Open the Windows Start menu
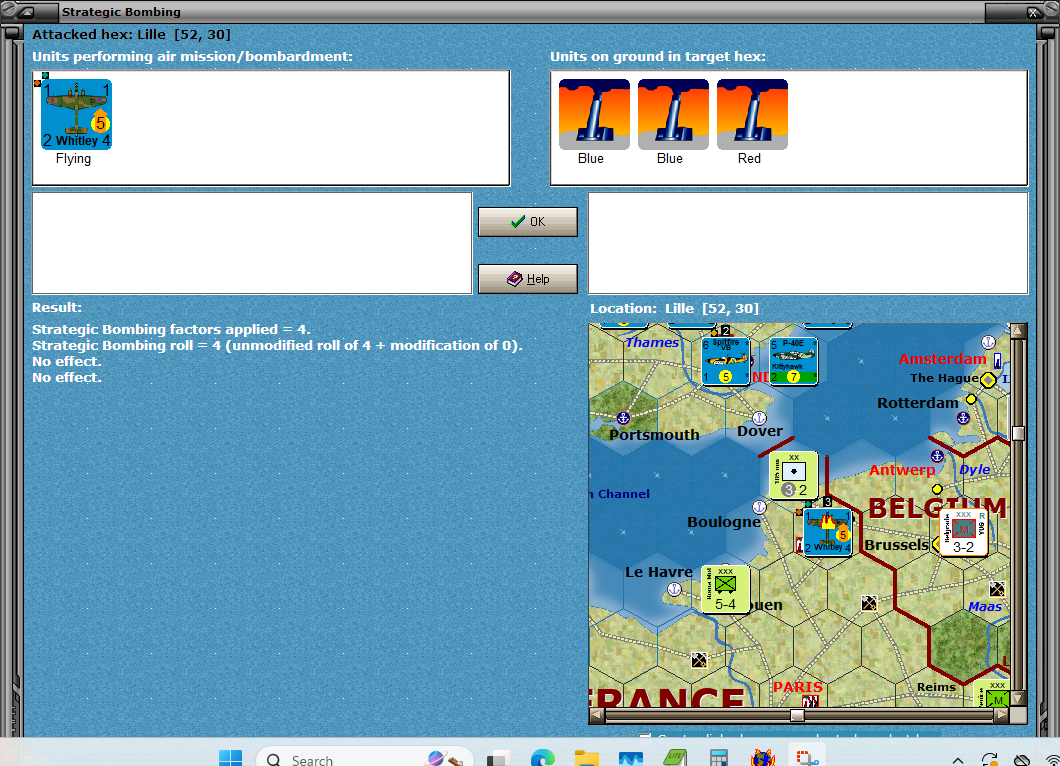This screenshot has width=1060, height=766. click(231, 759)
